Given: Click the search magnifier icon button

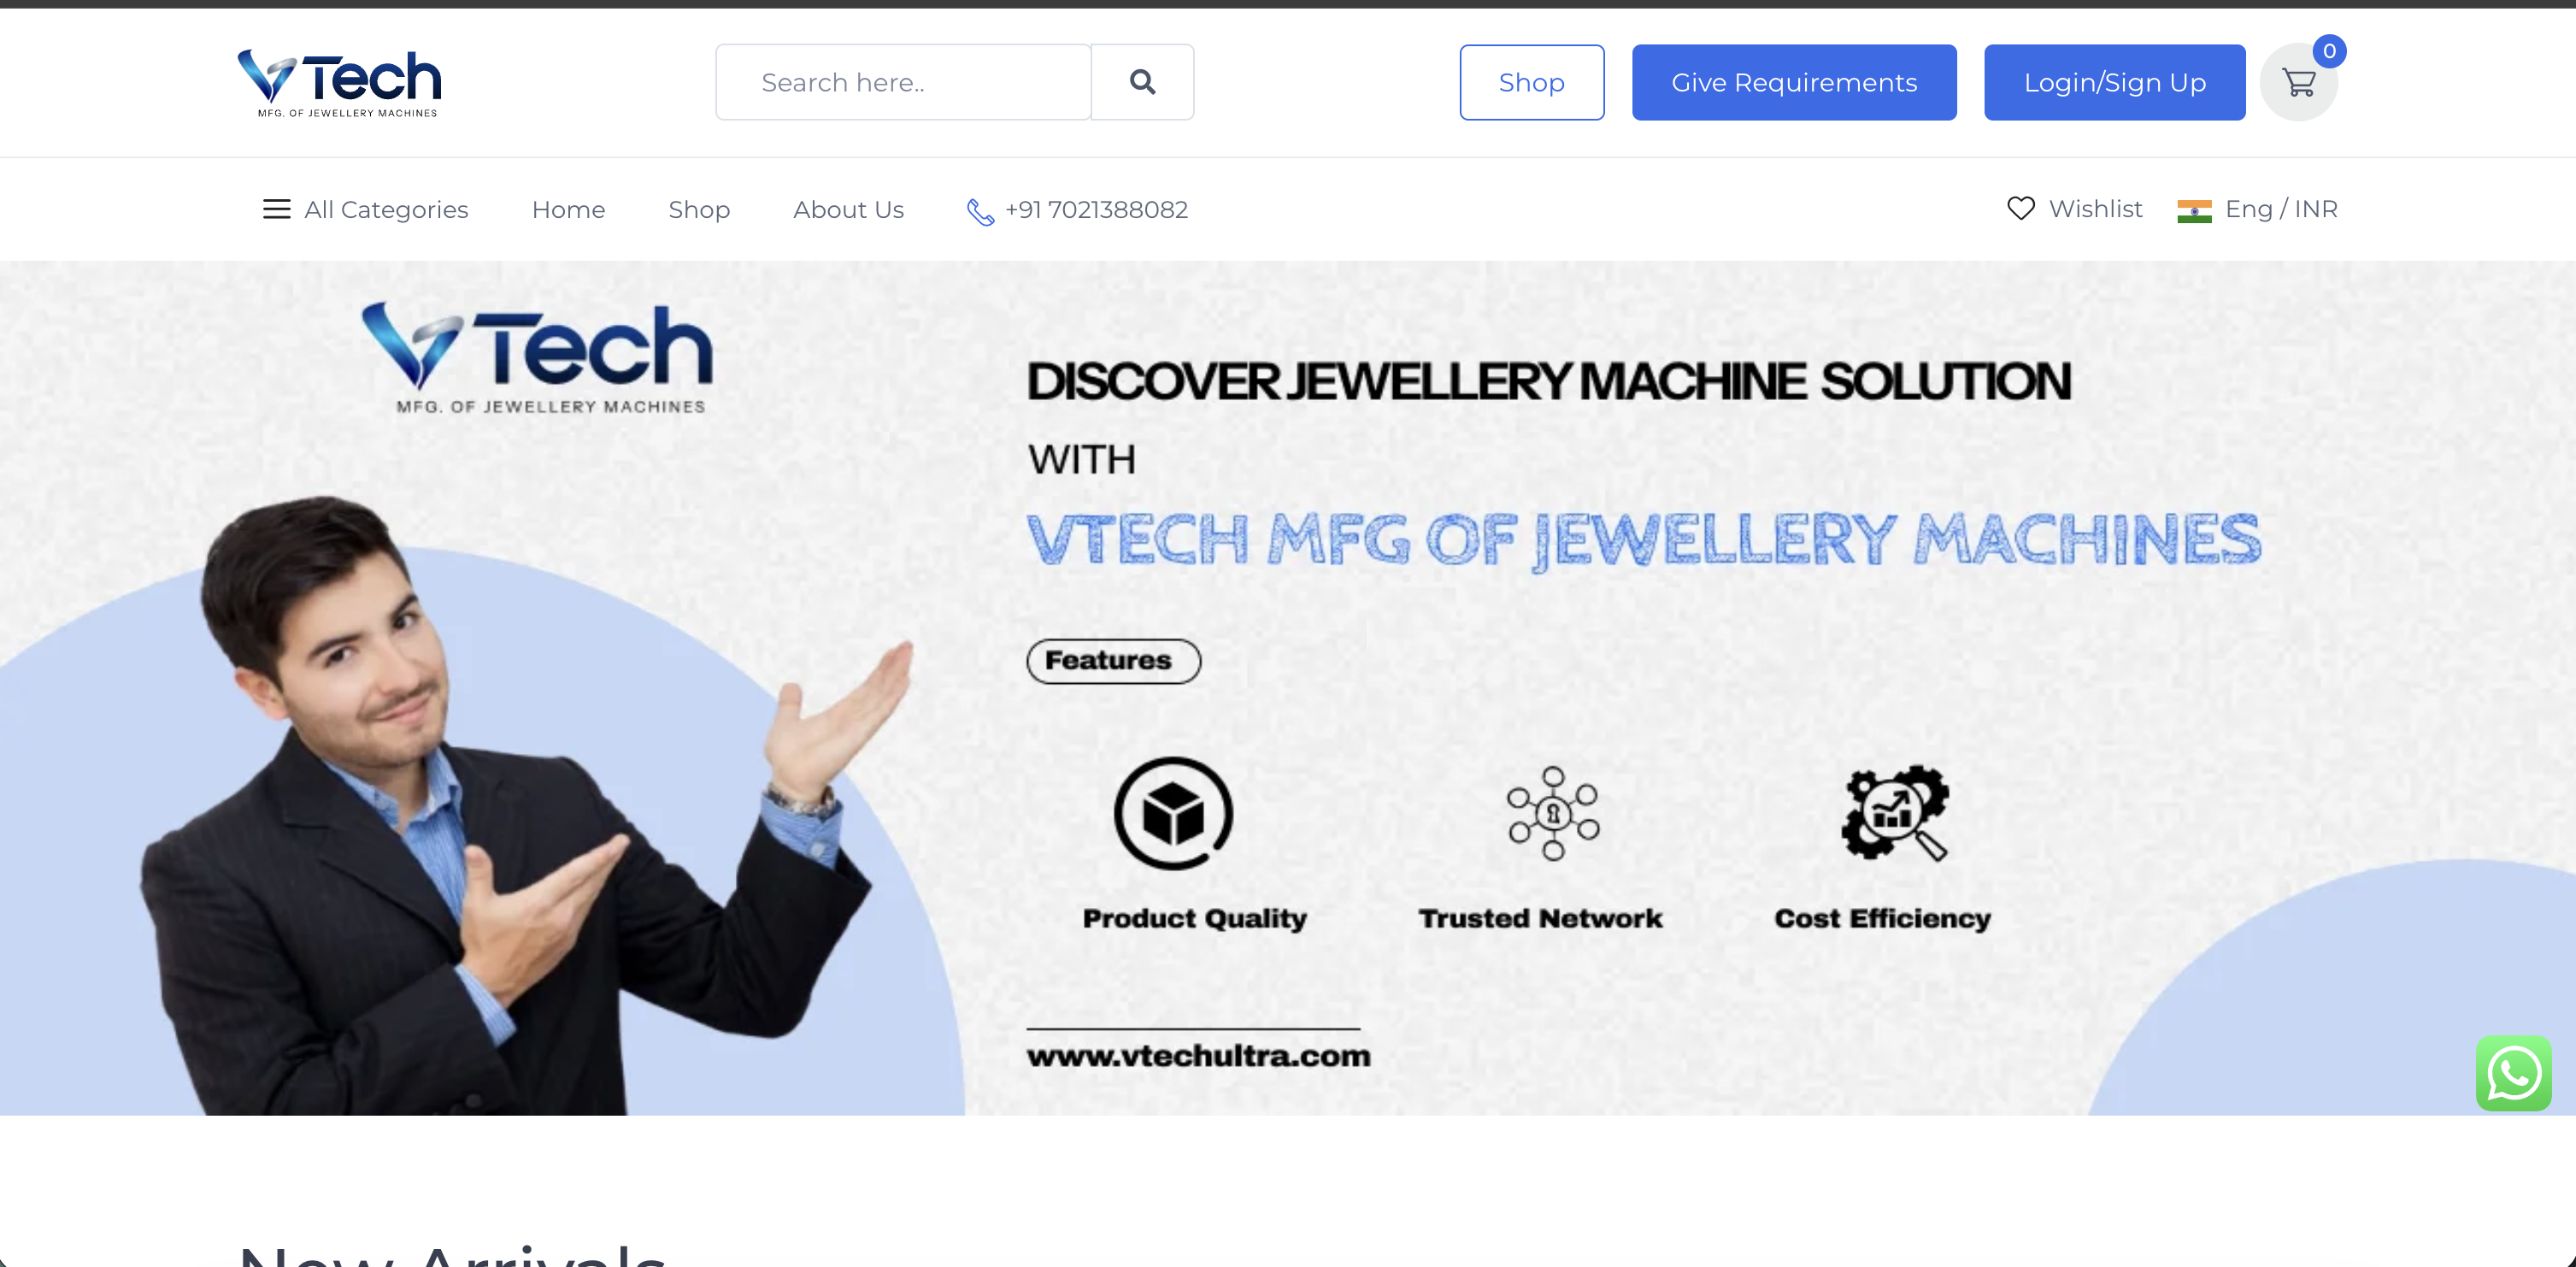Looking at the screenshot, I should click(x=1142, y=82).
